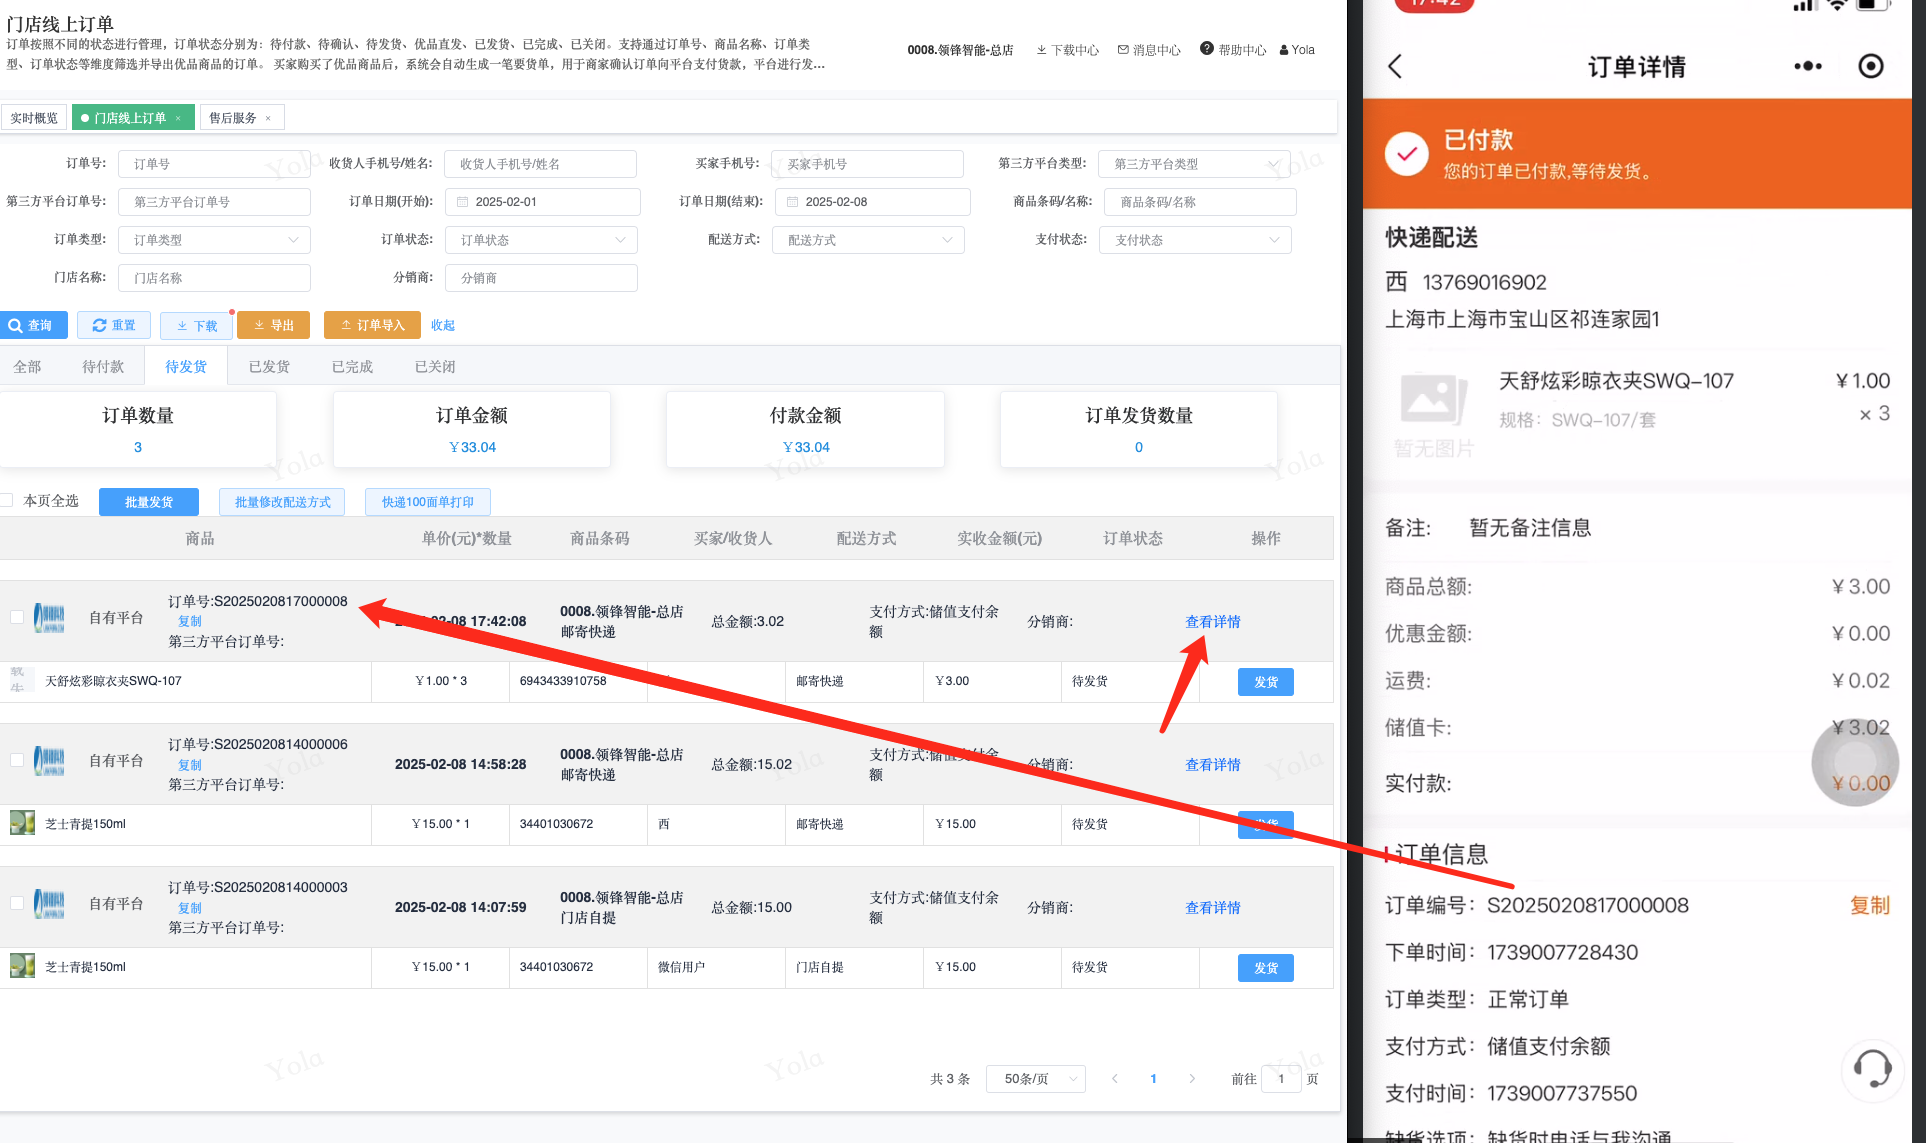1926x1143 pixels.
Task: Close the 售后服务 tab with its x
Action: tap(268, 118)
